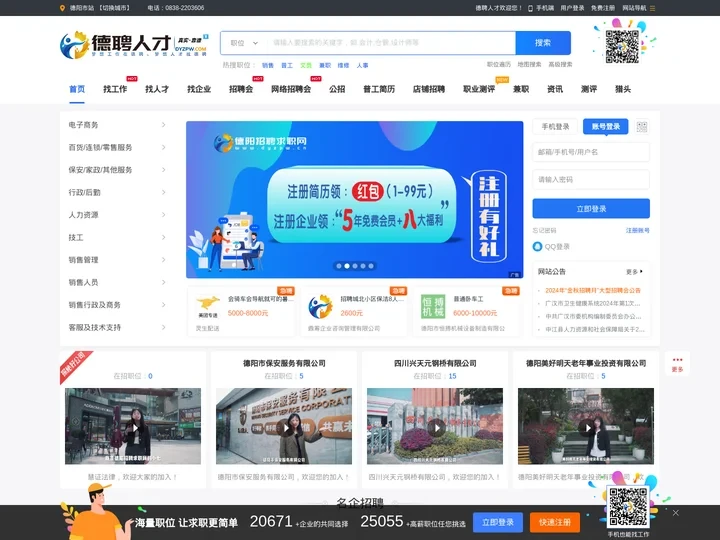The image size is (720, 540).
Task: Close the bottom promotion bar
Action: pyautogui.click(x=675, y=512)
